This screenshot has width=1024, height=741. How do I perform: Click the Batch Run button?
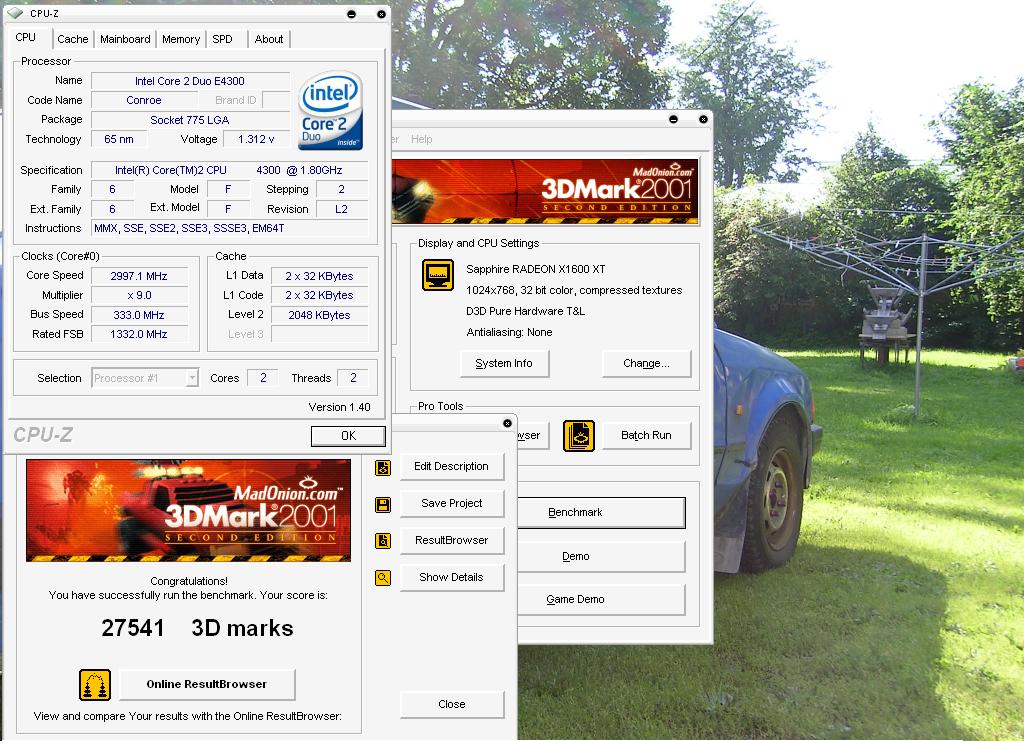(x=646, y=435)
